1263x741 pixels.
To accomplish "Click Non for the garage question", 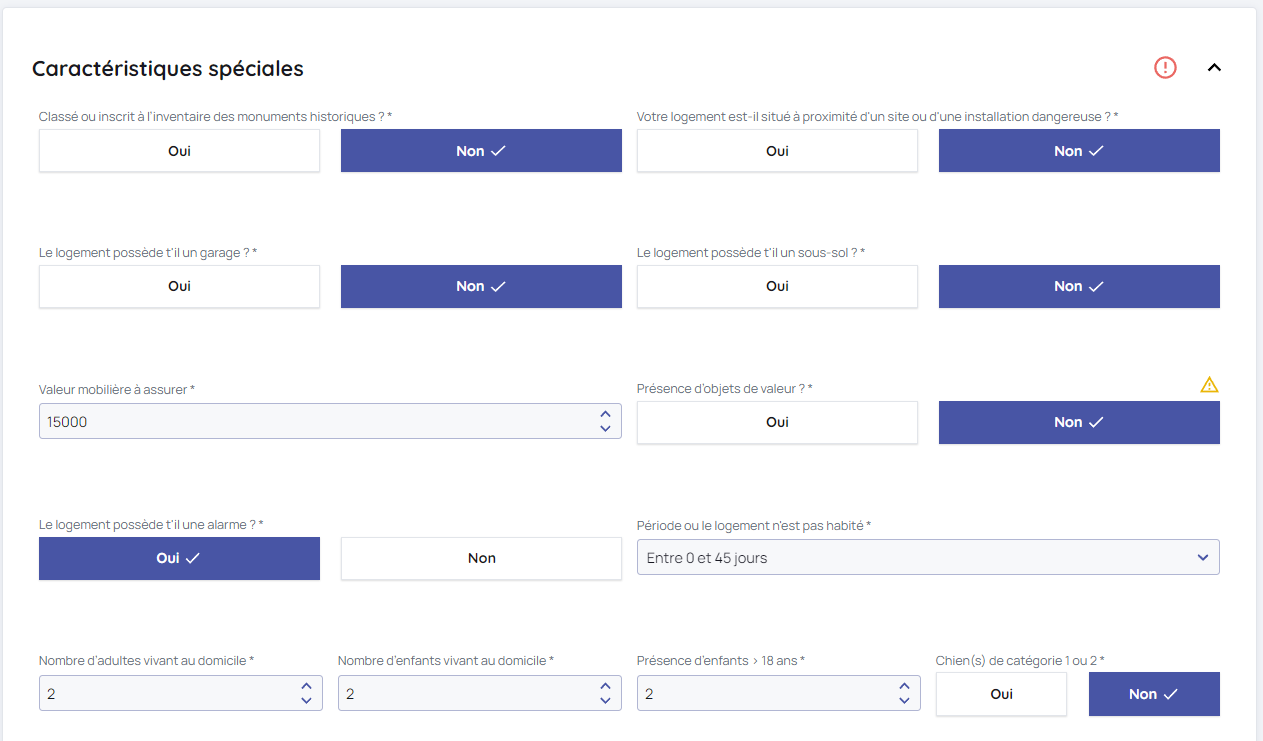I will point(481,286).
